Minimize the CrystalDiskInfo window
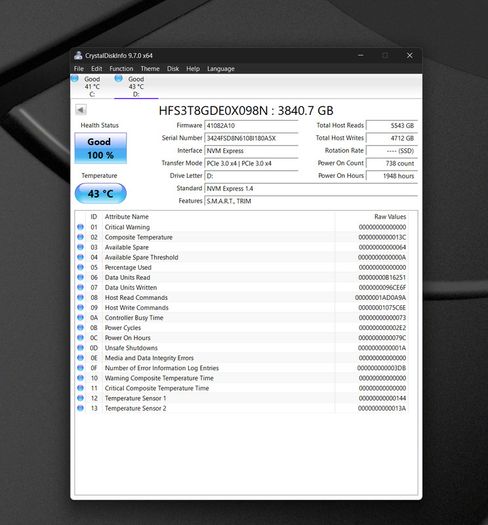488x525 pixels. pyautogui.click(x=361, y=55)
